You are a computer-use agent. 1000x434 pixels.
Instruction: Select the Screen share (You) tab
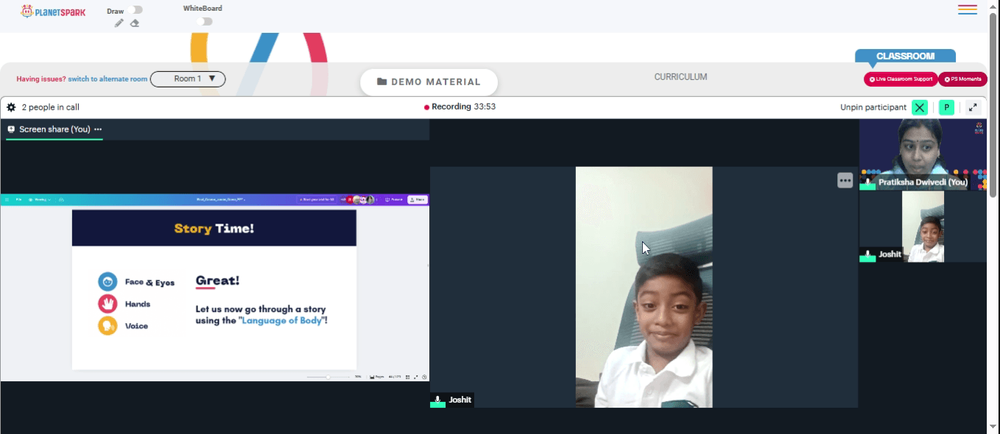coord(54,129)
